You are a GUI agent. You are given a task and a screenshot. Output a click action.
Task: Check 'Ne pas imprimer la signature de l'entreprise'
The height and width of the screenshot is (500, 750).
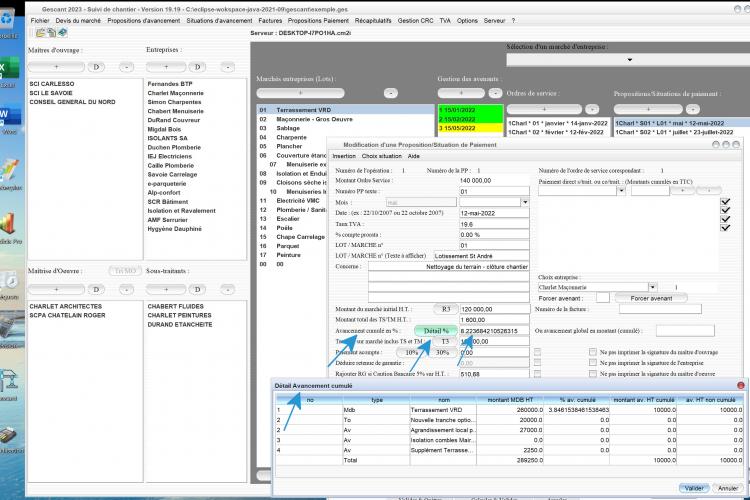pyautogui.click(x=593, y=363)
